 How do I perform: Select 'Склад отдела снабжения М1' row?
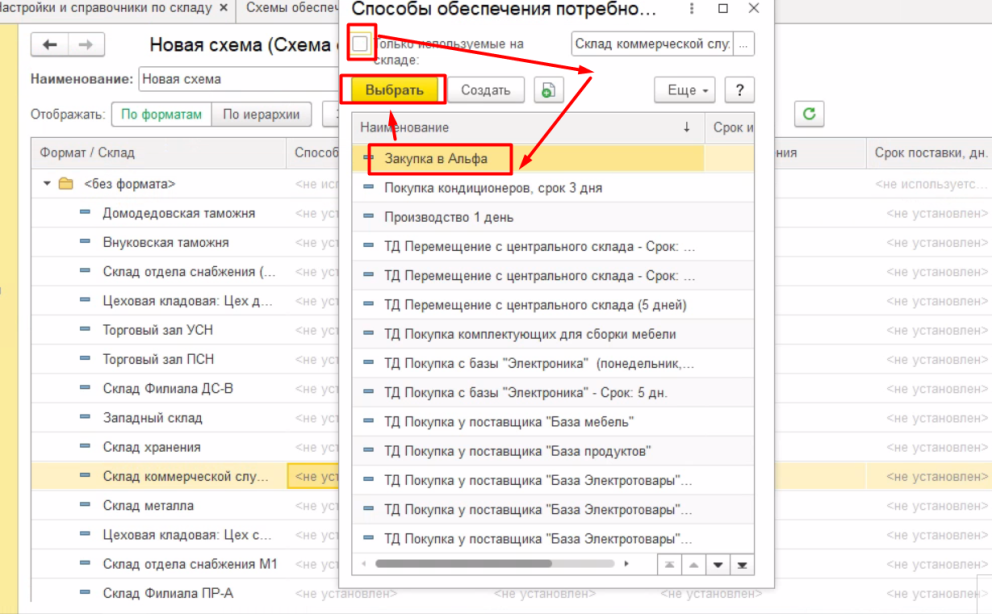point(190,564)
